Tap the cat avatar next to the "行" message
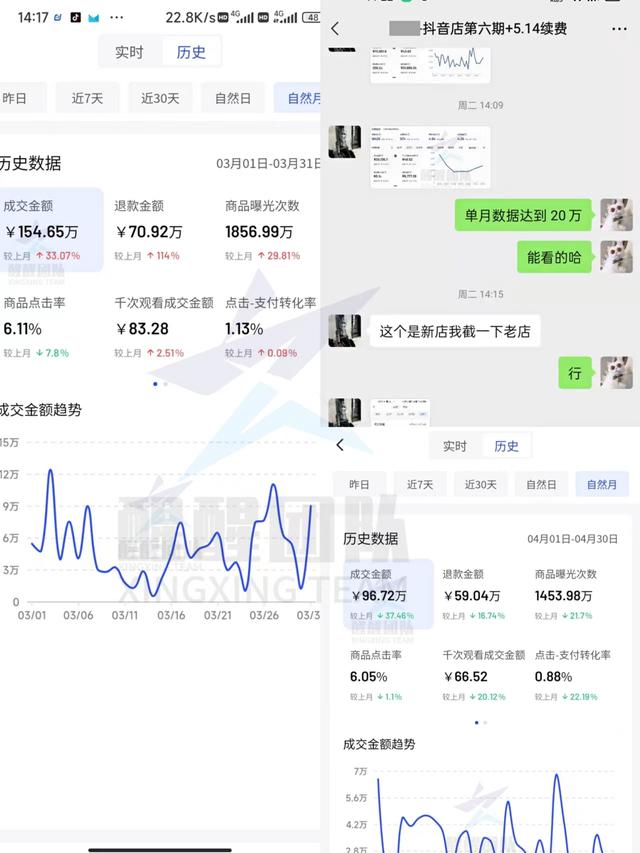This screenshot has width=640, height=853. [616, 373]
